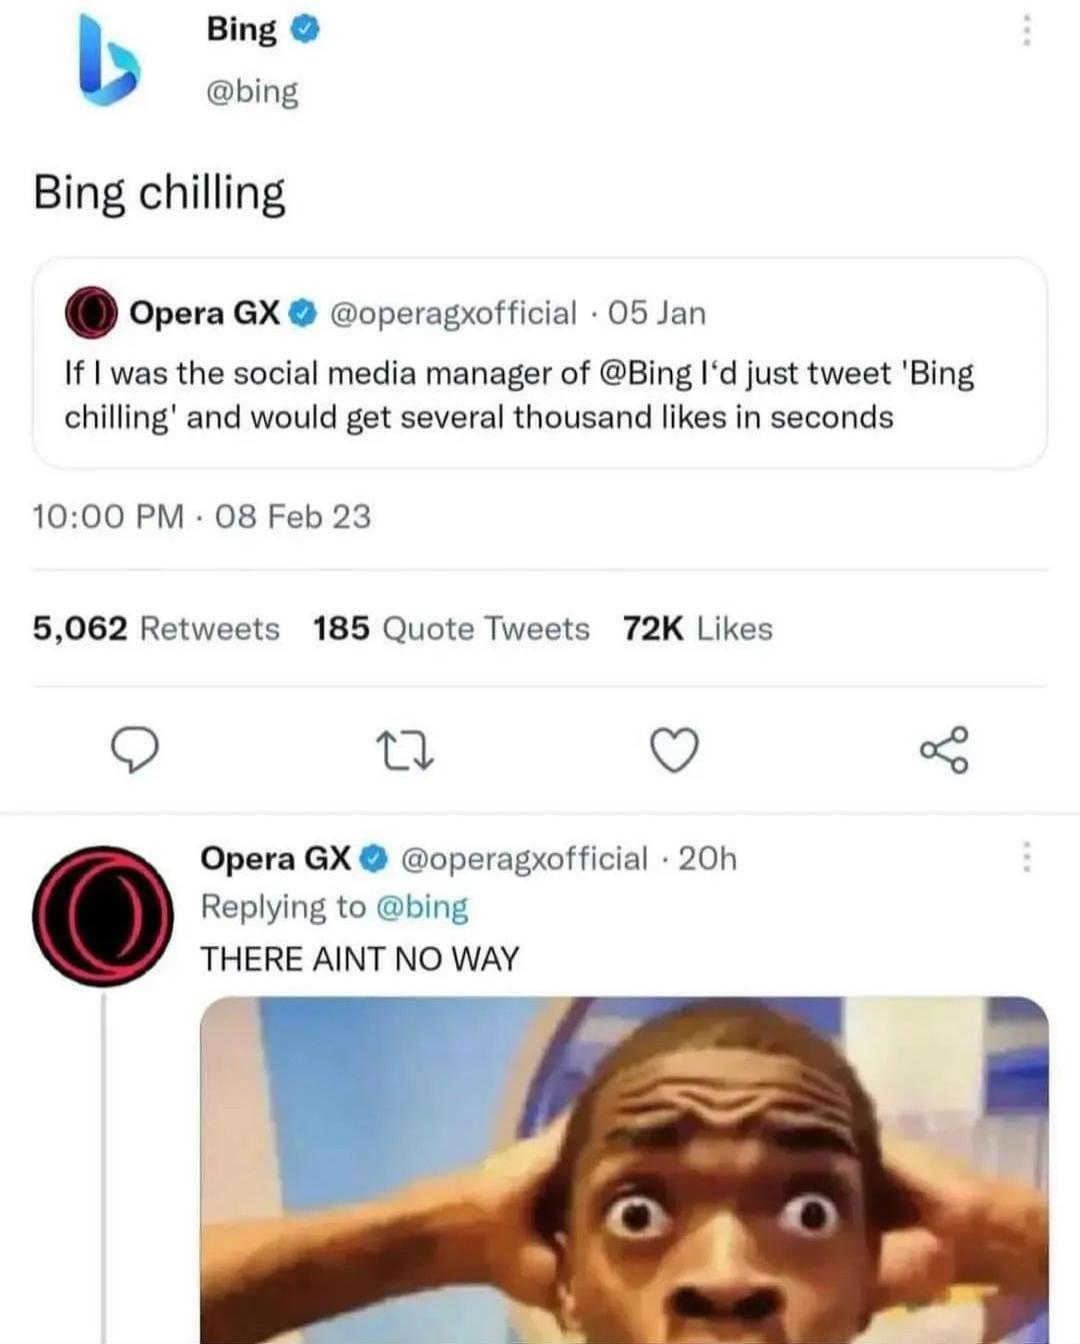Like the tweet with the heart icon
The image size is (1080, 1344).
675,750
